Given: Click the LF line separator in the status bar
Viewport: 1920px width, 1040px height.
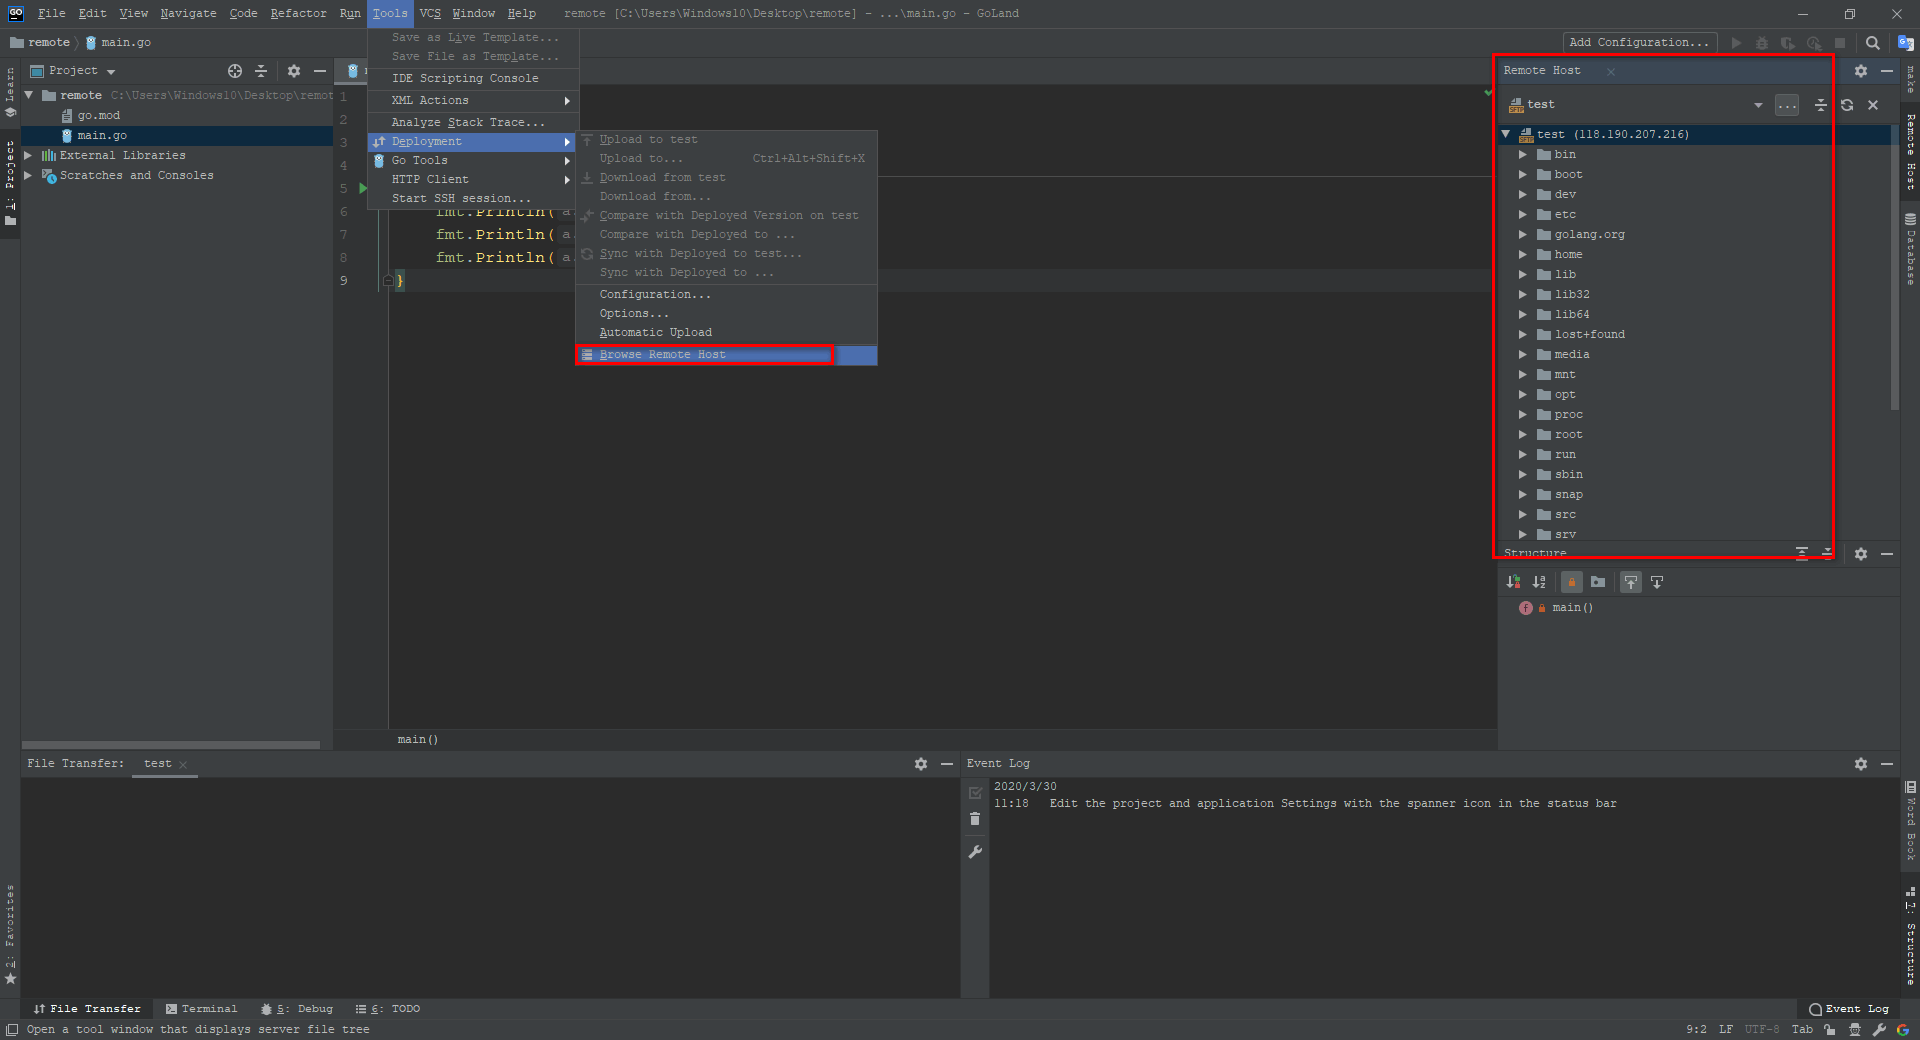Looking at the screenshot, I should click(1726, 1030).
